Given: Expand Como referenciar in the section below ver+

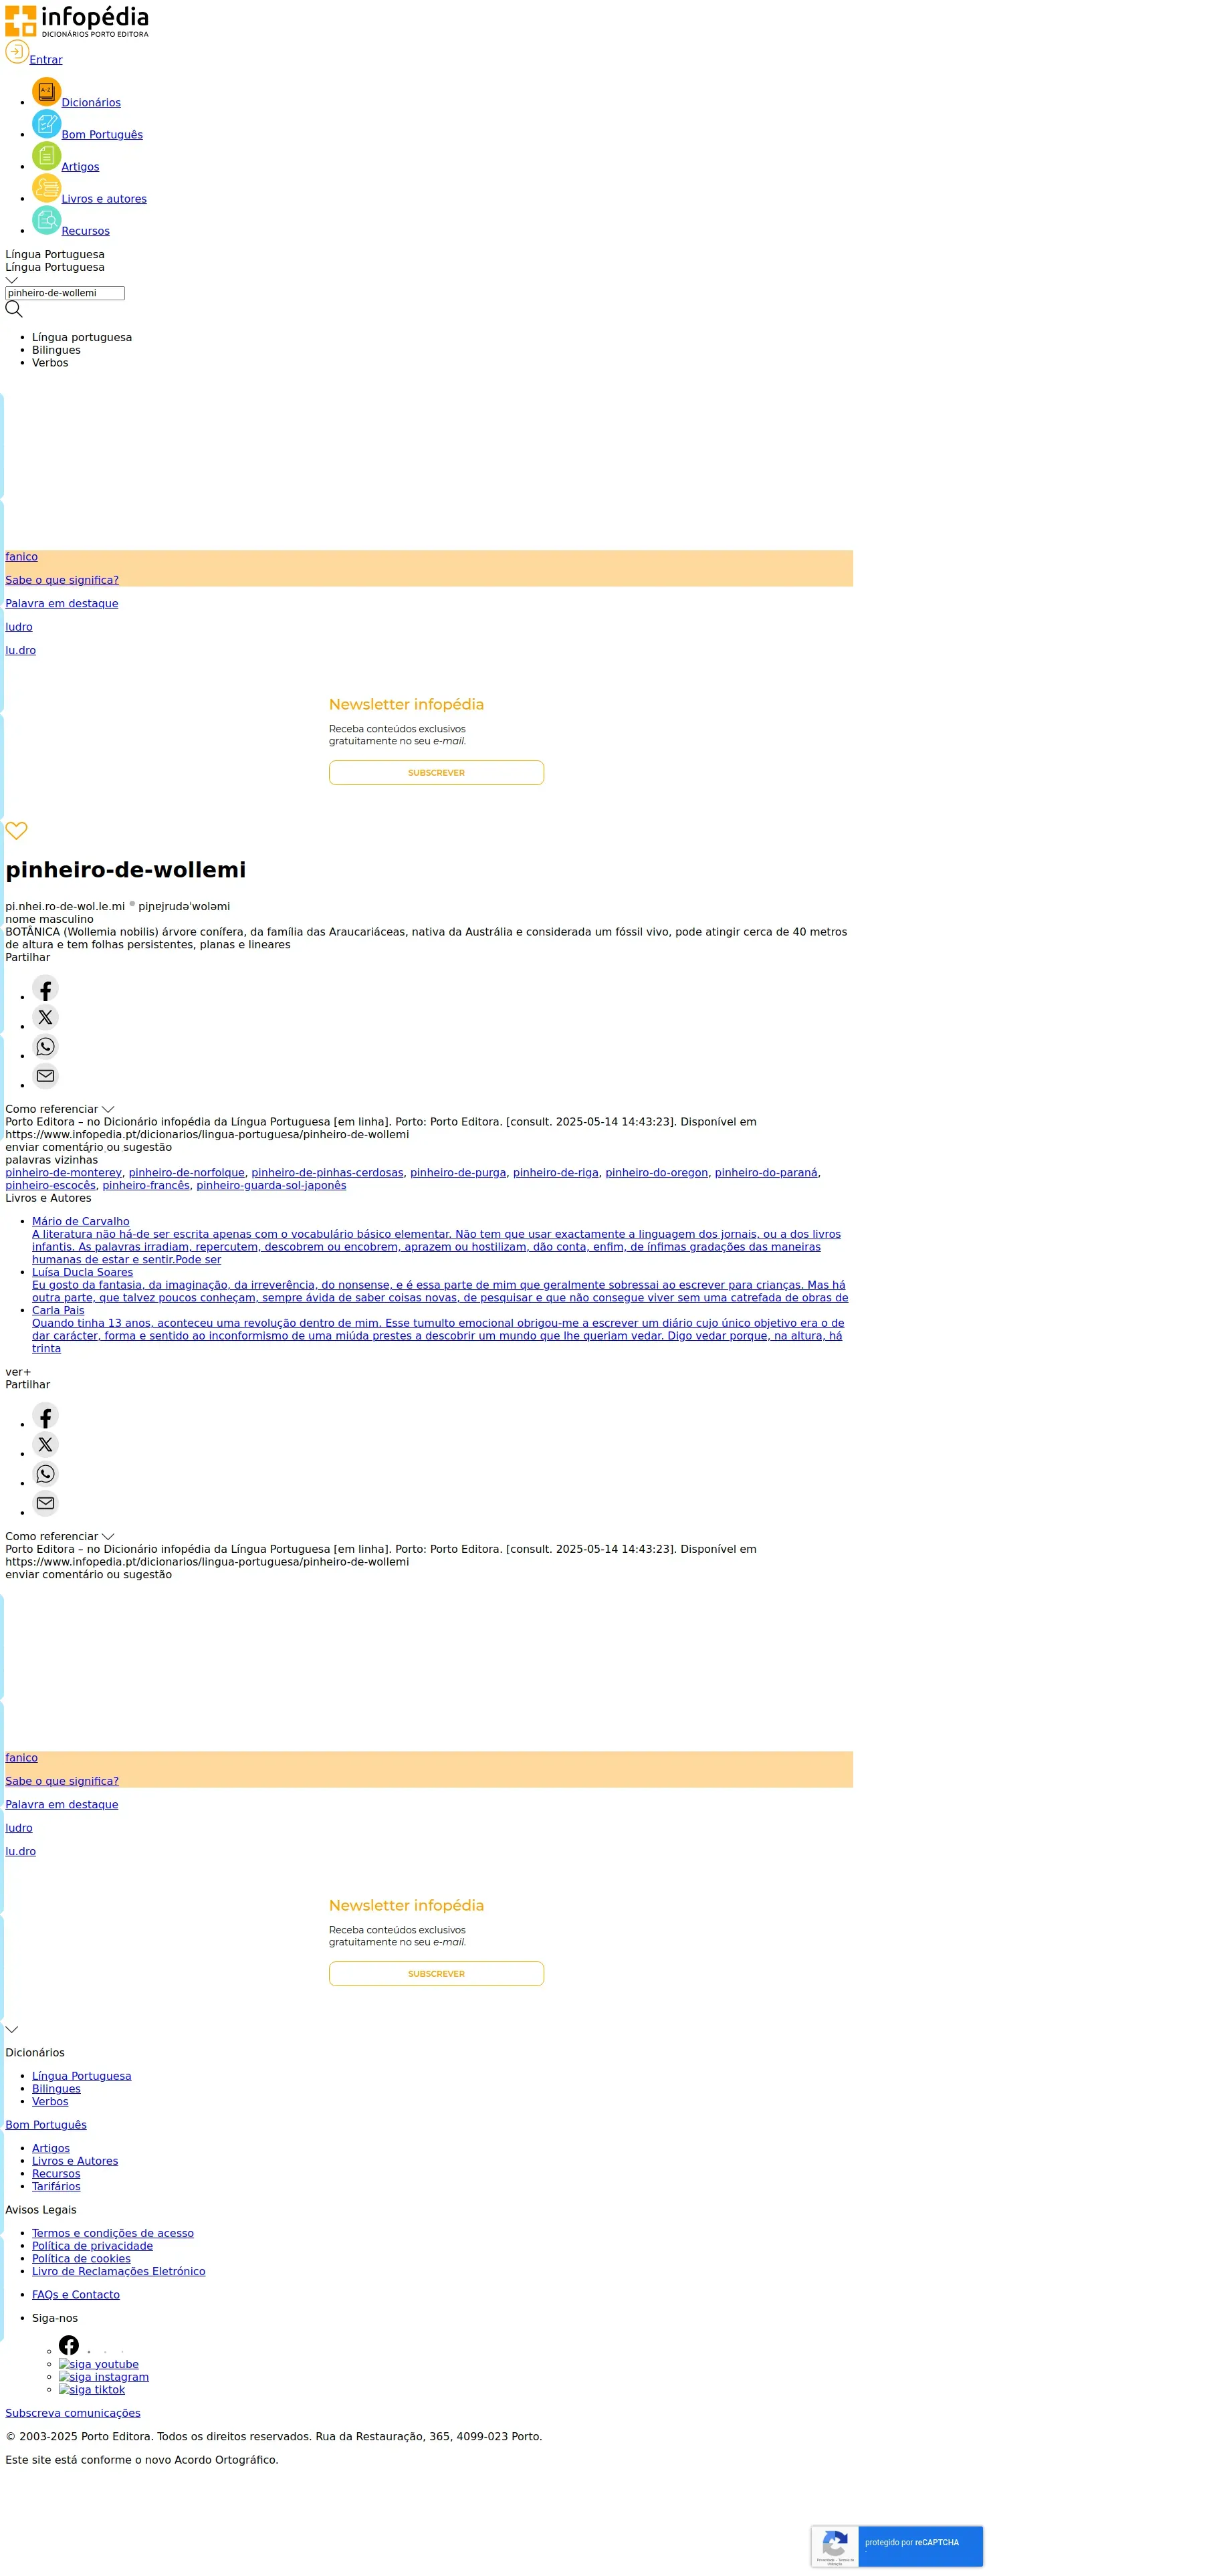Looking at the screenshot, I should click(x=108, y=1536).
